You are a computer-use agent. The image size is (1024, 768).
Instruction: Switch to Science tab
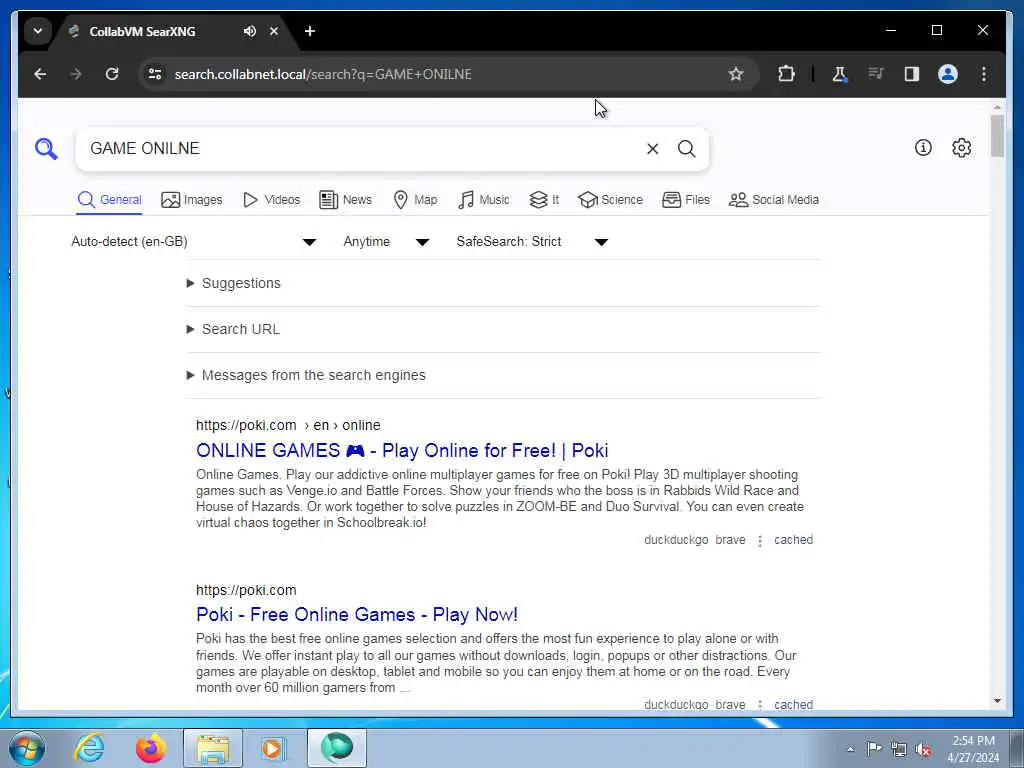(x=611, y=200)
